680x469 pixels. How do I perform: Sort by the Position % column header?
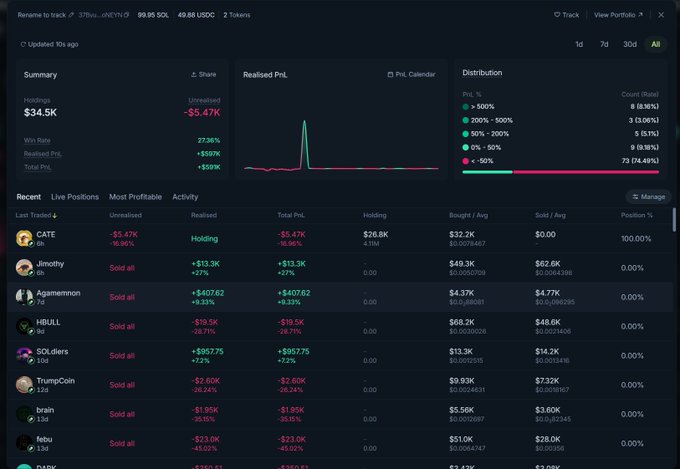[637, 215]
